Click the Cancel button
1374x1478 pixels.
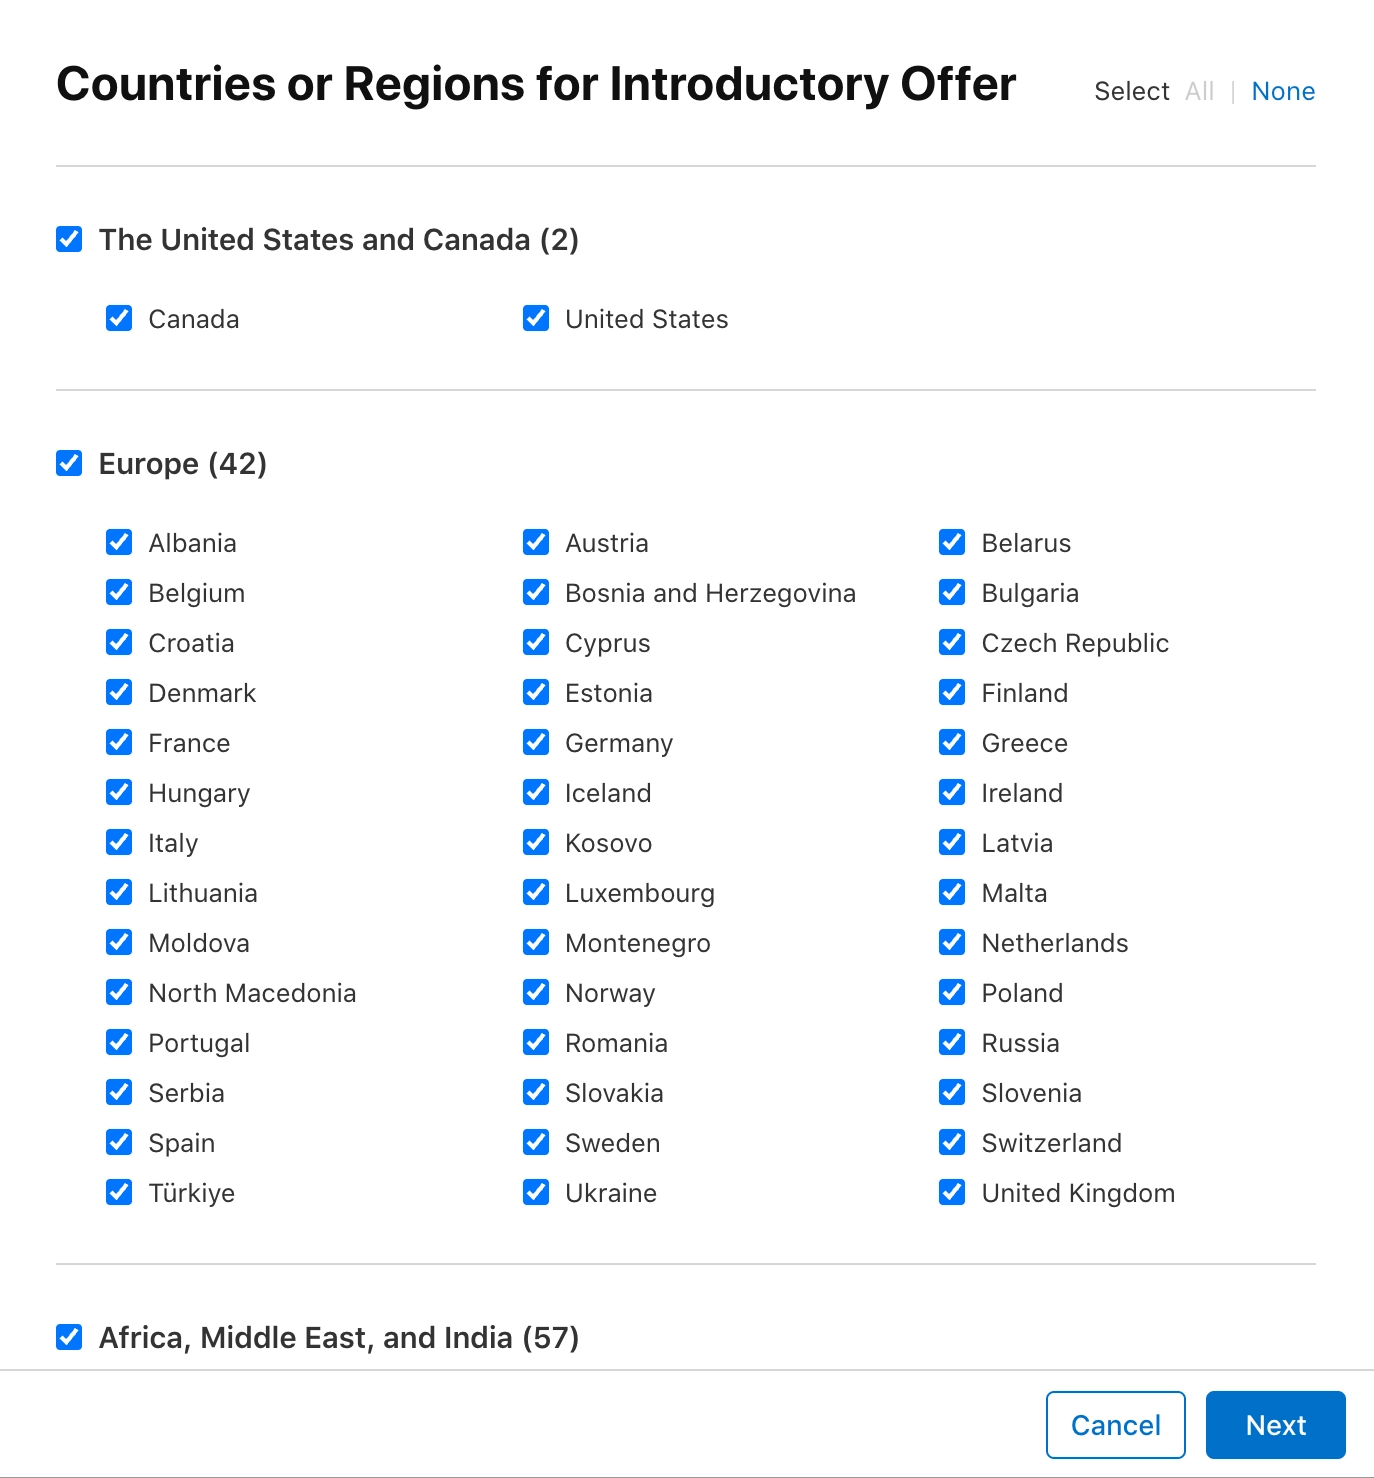click(x=1115, y=1425)
